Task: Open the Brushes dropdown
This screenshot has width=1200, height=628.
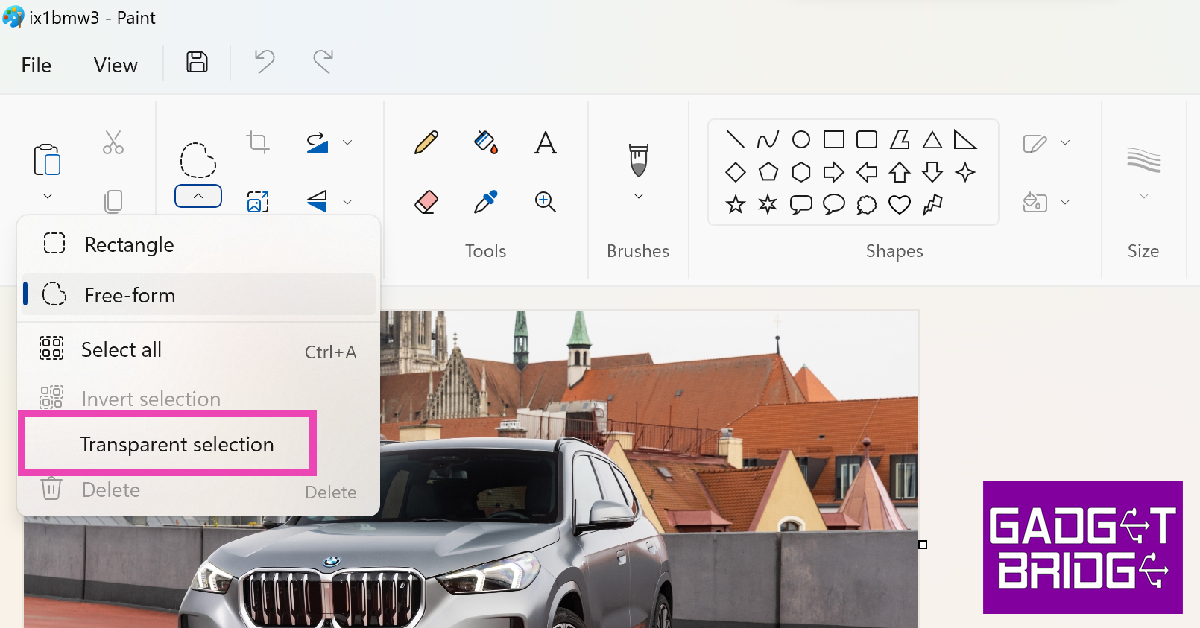Action: [x=637, y=196]
